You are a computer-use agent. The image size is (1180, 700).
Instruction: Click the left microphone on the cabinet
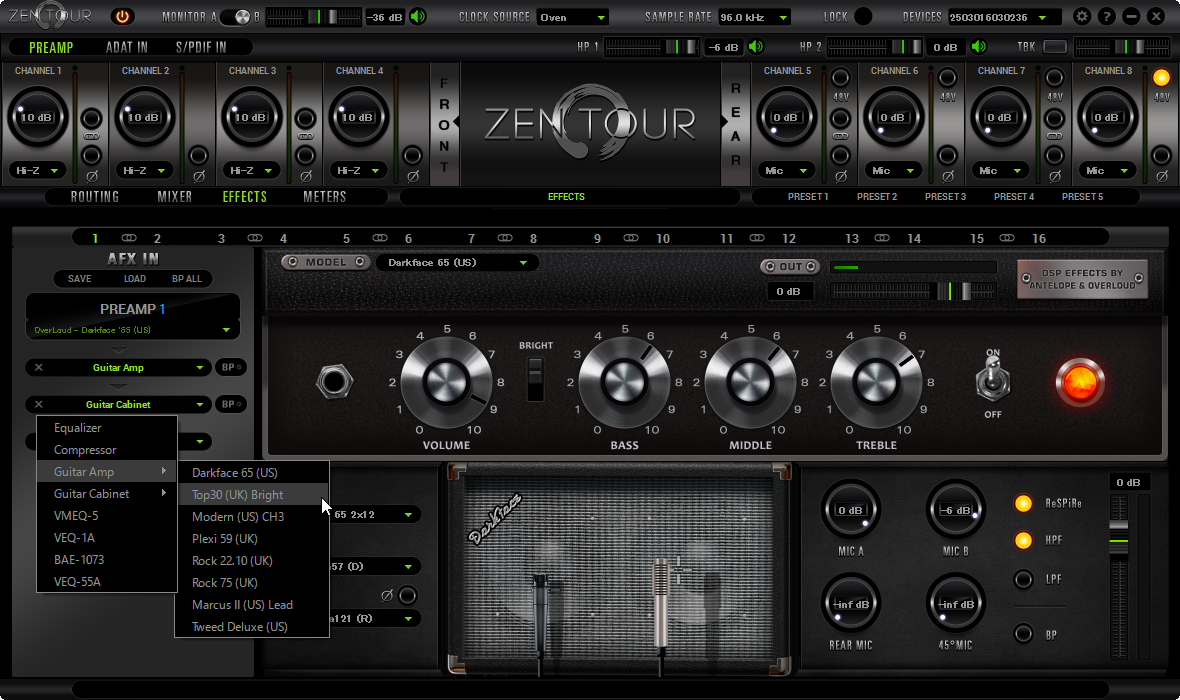coord(540,613)
